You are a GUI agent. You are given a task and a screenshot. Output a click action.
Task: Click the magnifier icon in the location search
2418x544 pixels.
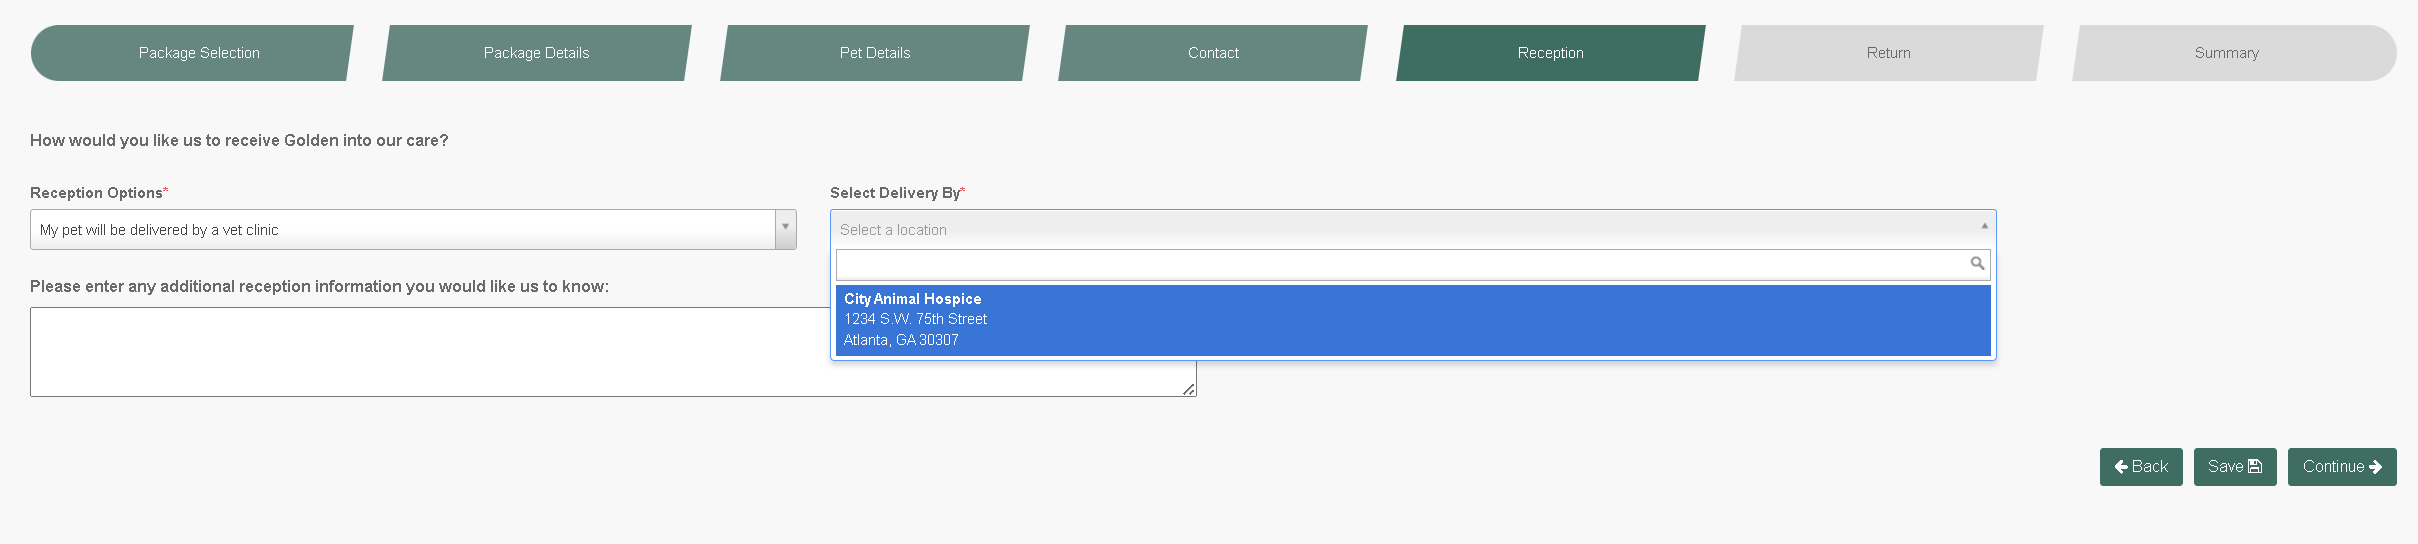click(x=1977, y=264)
